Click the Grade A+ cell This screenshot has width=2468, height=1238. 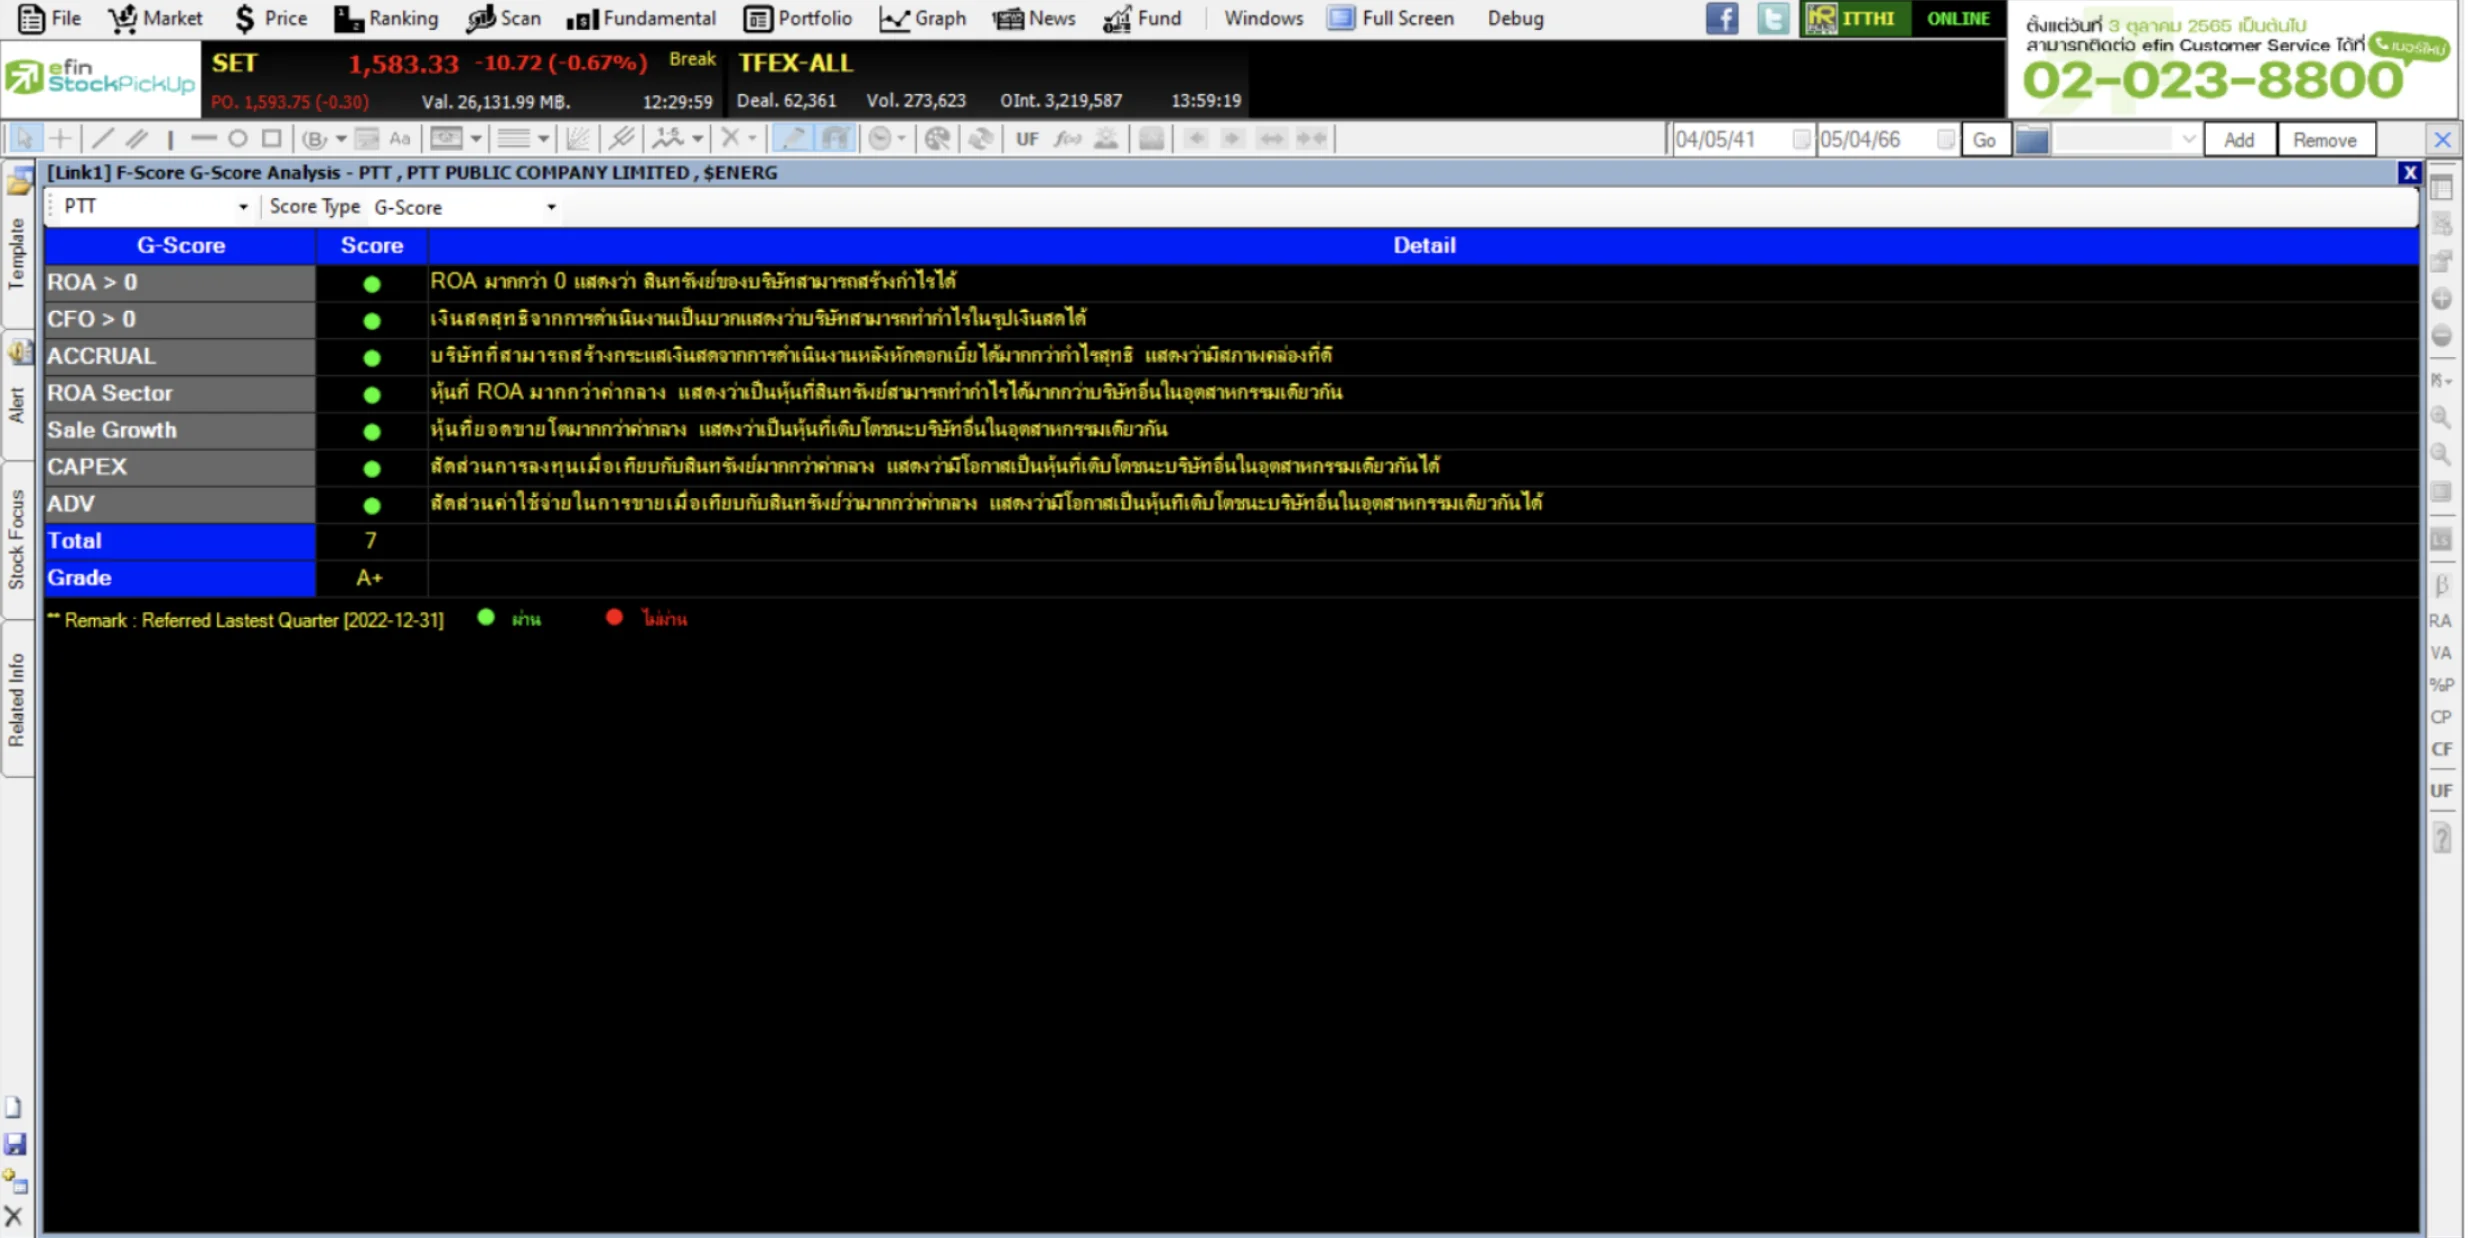(x=370, y=578)
